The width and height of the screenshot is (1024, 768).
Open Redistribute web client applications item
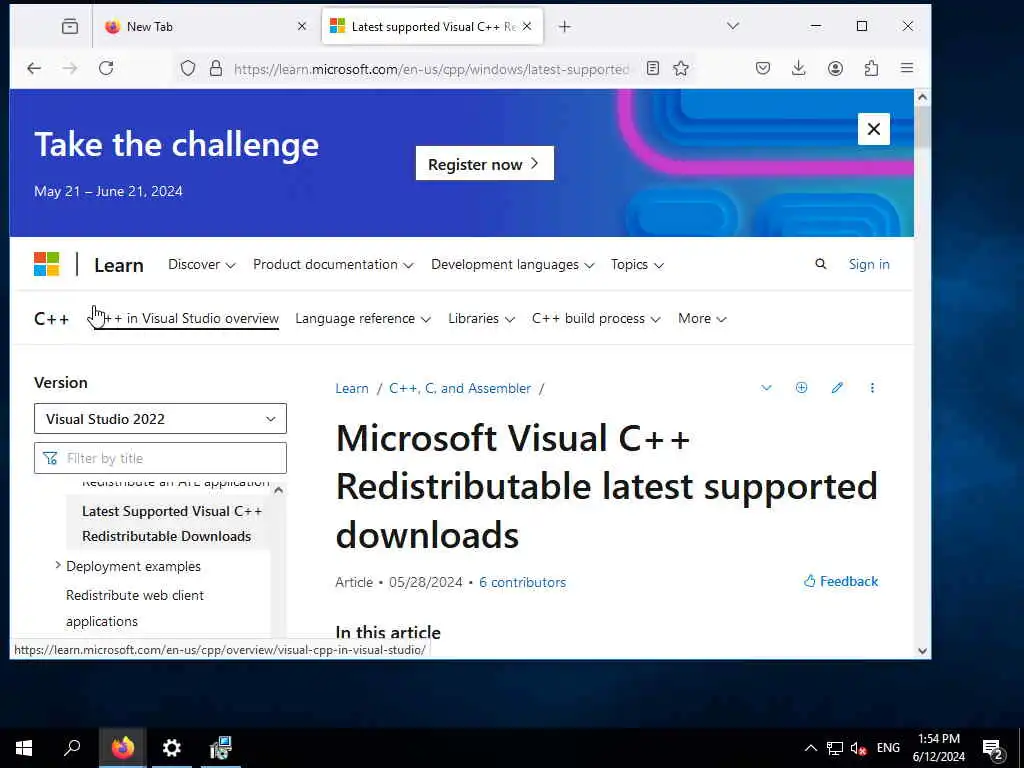tap(135, 608)
